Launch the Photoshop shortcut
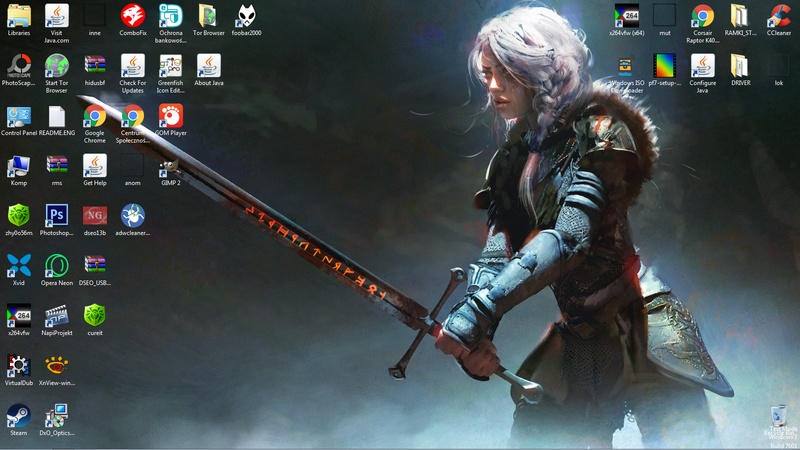 57,216
